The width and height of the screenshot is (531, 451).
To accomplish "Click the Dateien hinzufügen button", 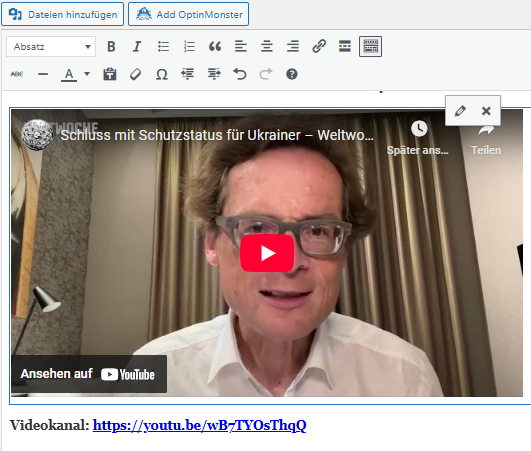I will coord(63,14).
